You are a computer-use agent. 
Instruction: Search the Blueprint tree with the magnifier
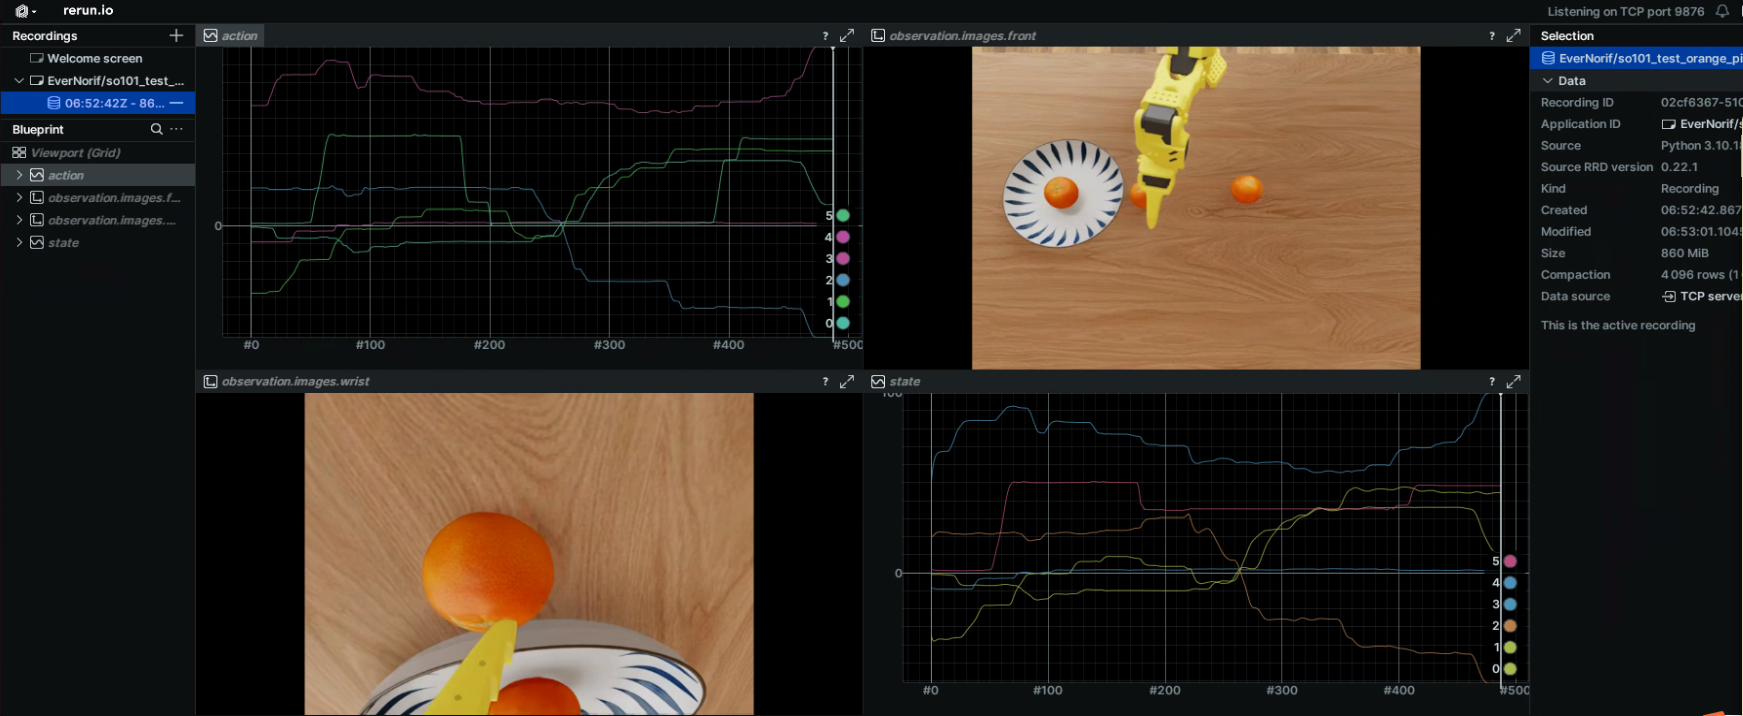click(x=156, y=129)
